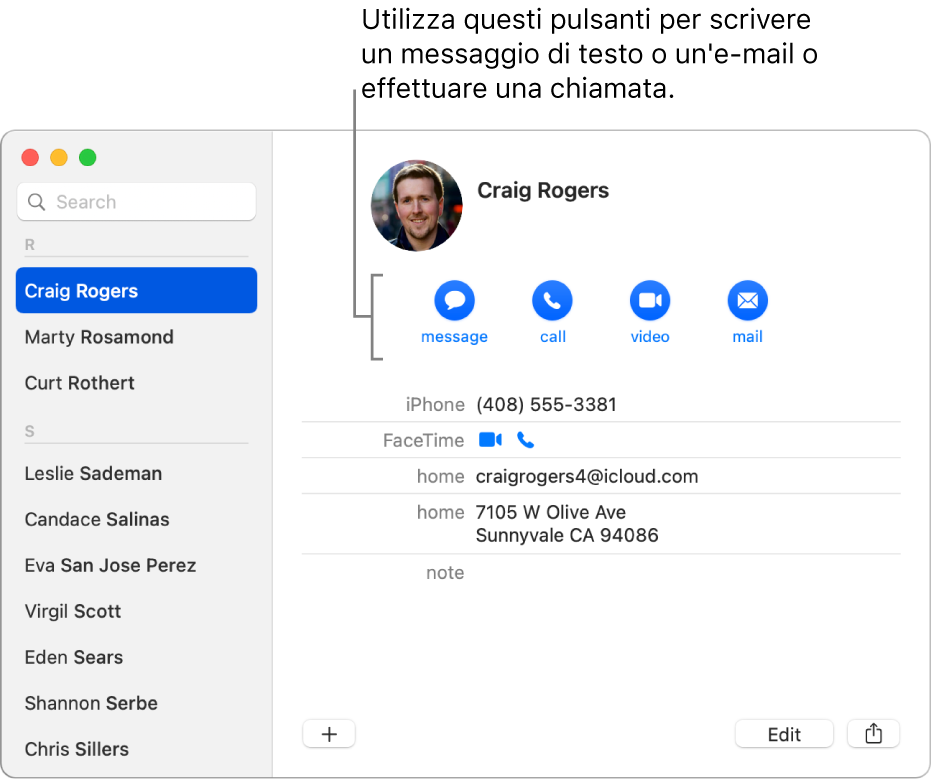
Task: Minimize the window with yellow button
Action: 59,157
